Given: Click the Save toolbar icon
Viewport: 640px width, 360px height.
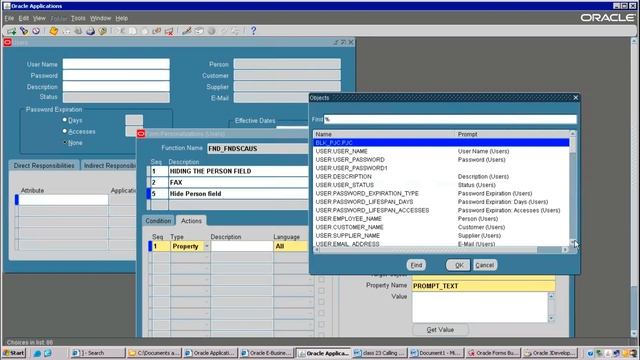Looking at the screenshot, I should pyautogui.click(x=53, y=31).
